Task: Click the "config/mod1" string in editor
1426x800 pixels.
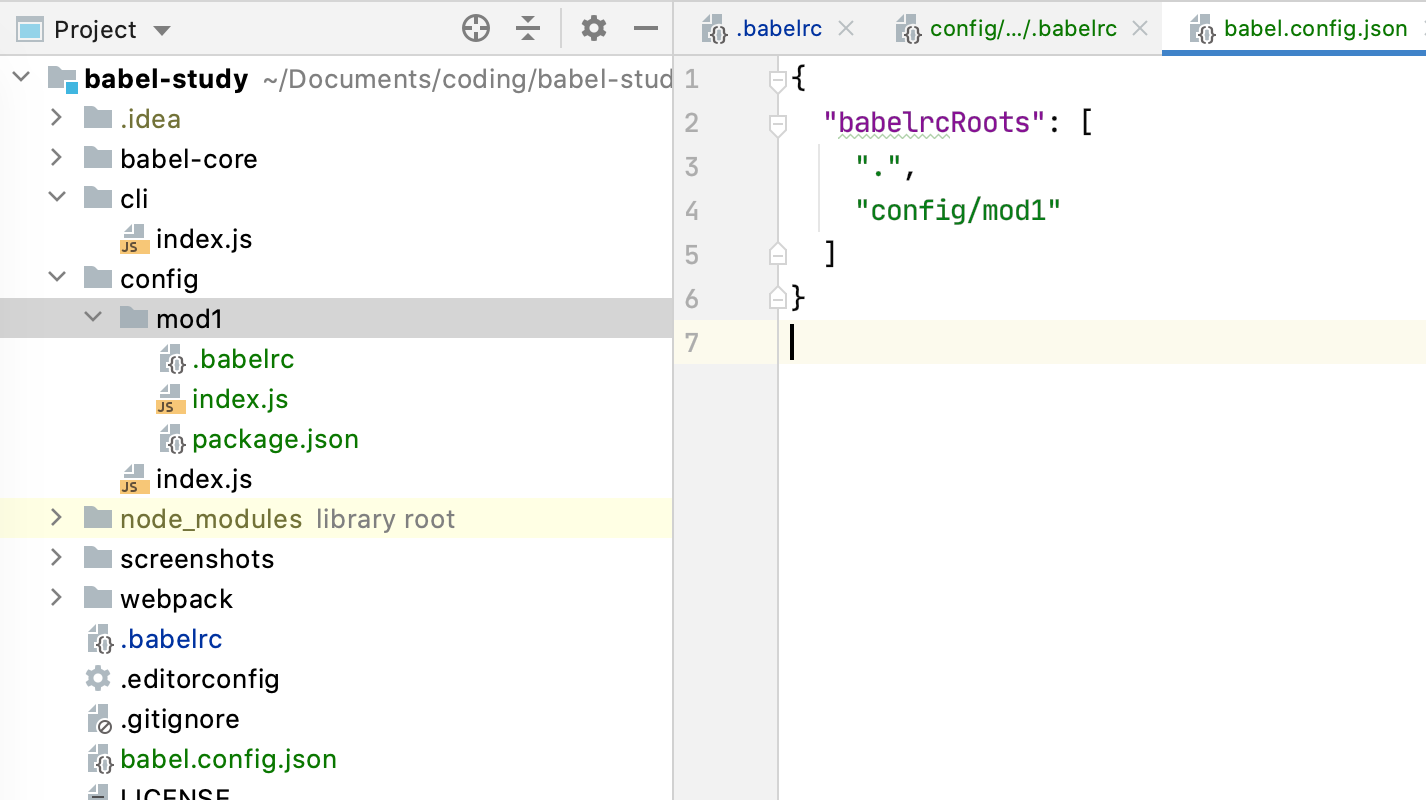Action: [x=958, y=211]
